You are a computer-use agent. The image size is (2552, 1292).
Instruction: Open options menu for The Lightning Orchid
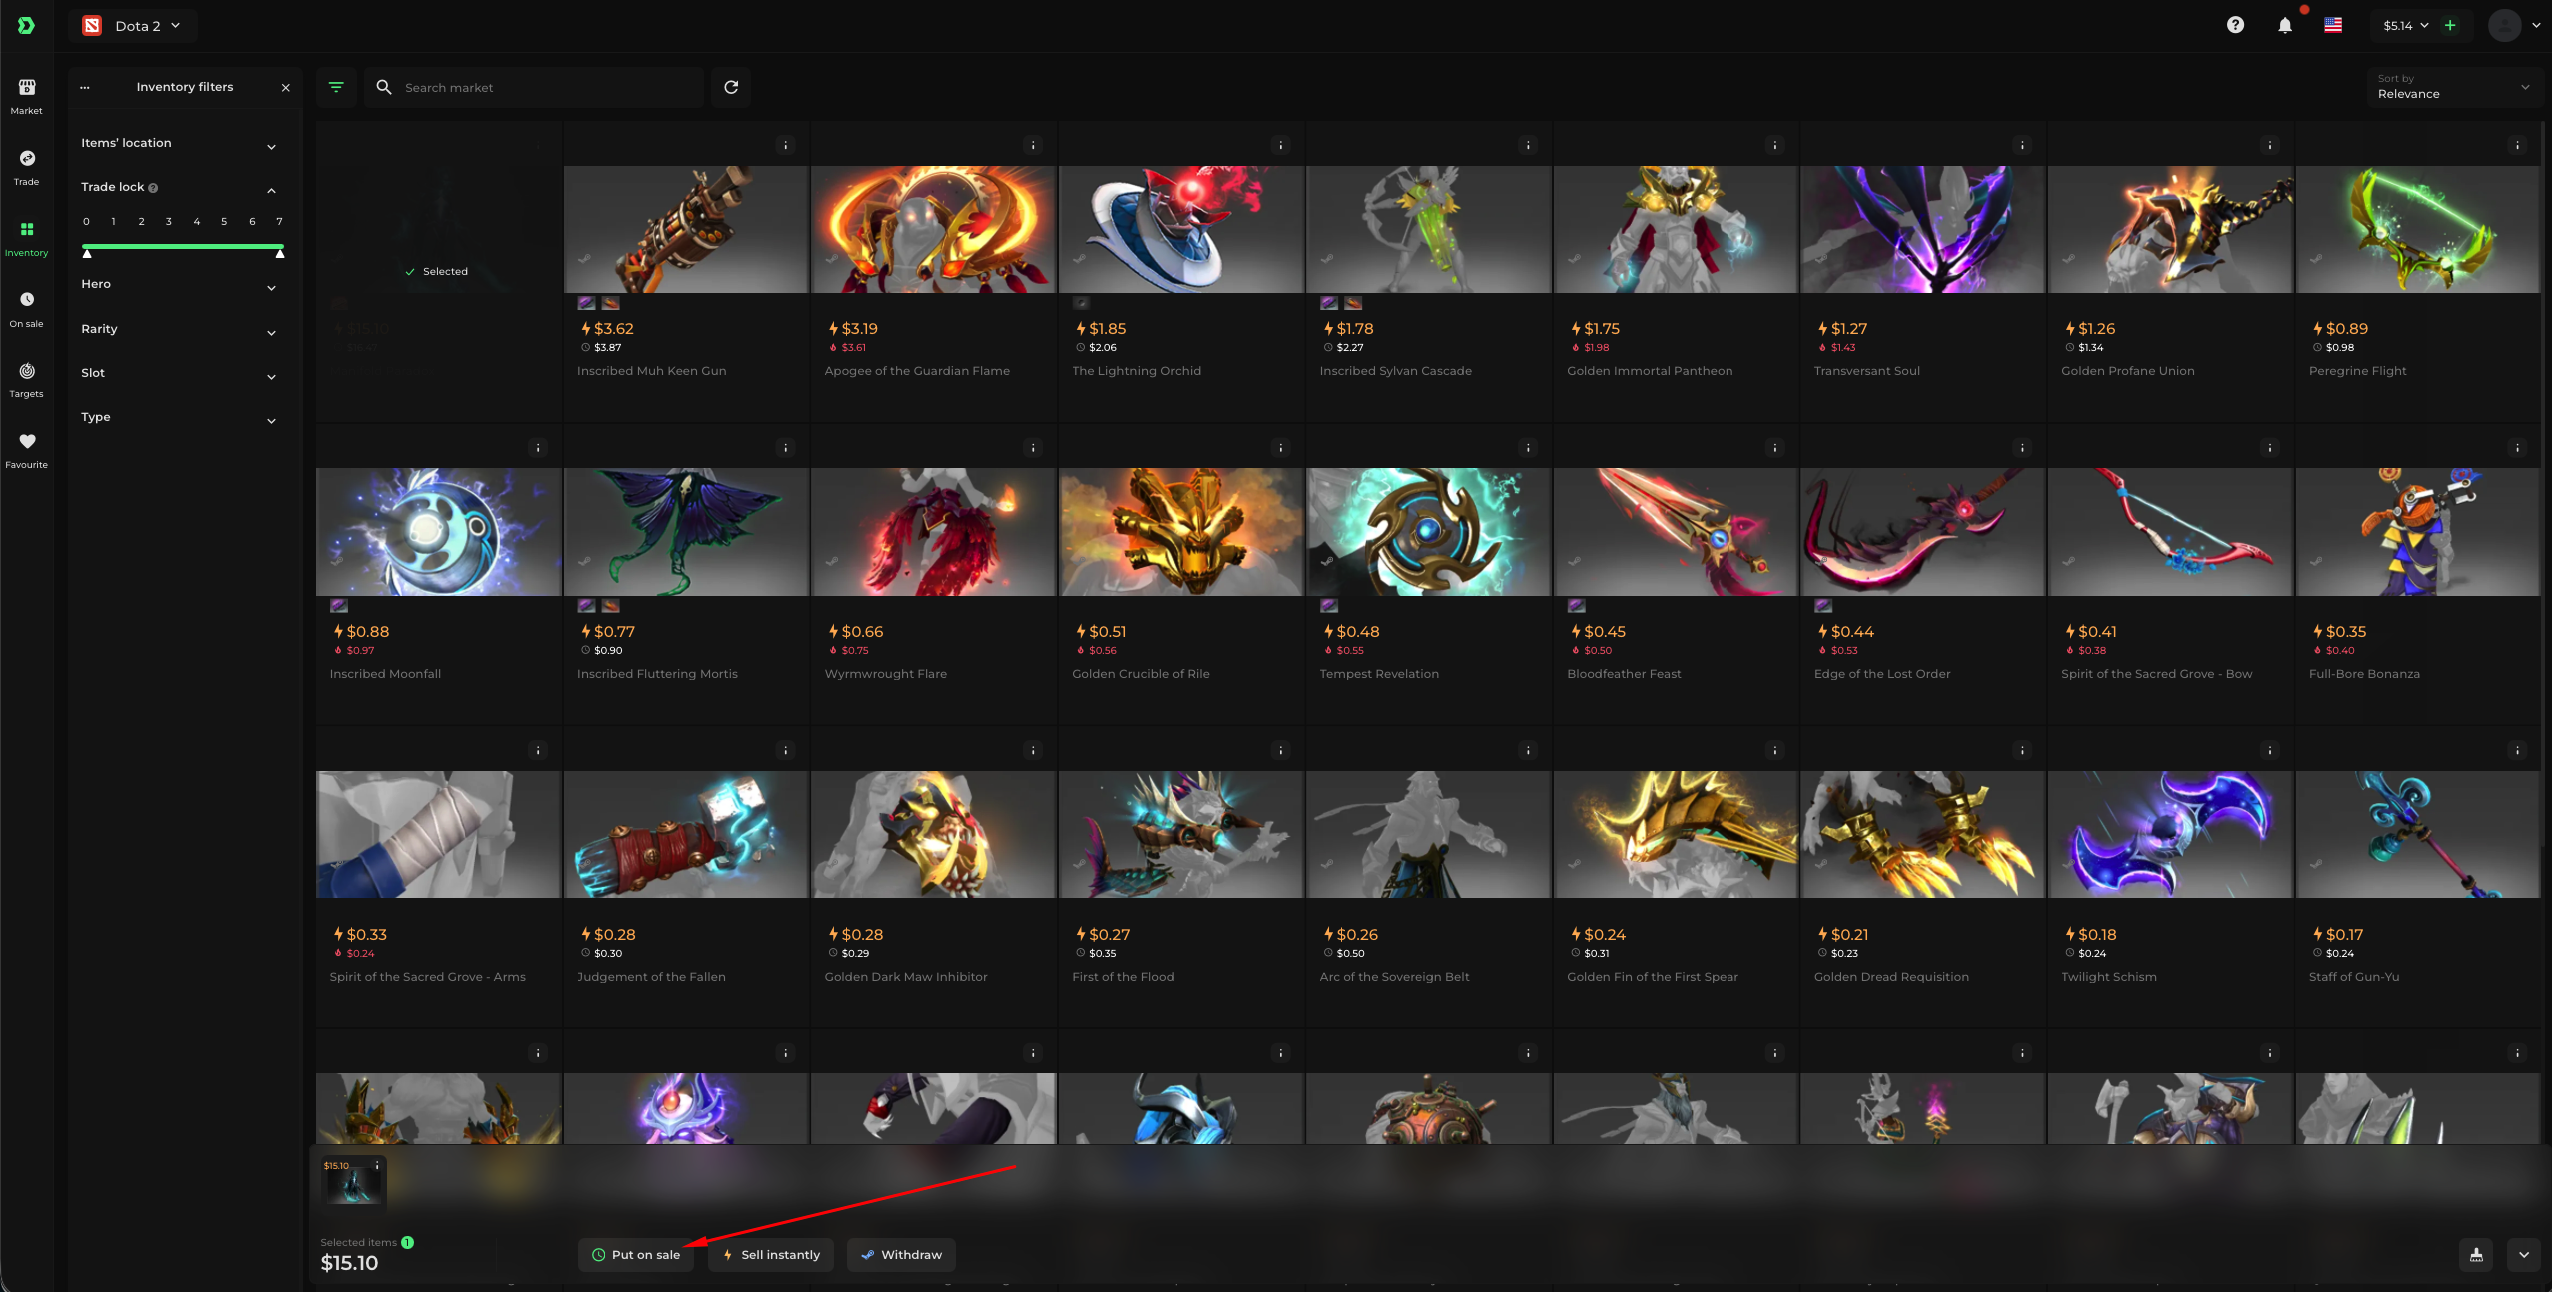click(x=1280, y=145)
